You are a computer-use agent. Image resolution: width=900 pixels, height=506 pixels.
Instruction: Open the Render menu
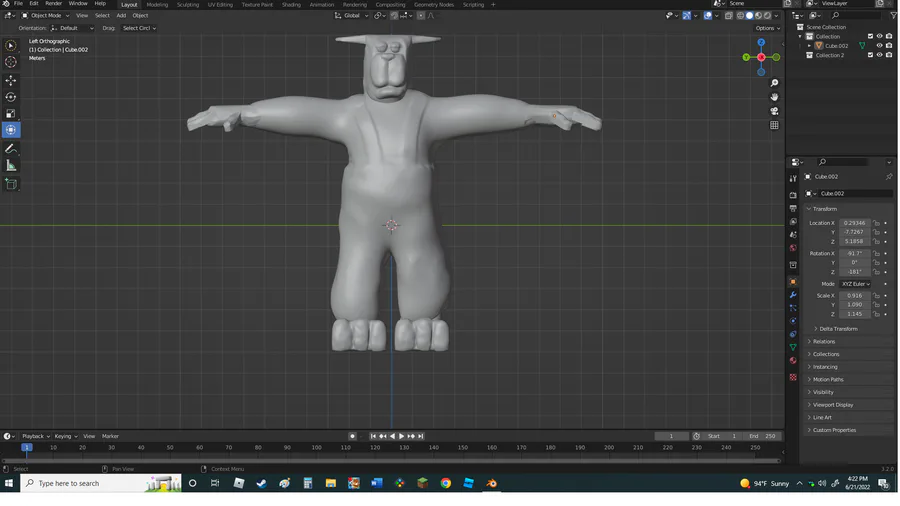tap(53, 4)
